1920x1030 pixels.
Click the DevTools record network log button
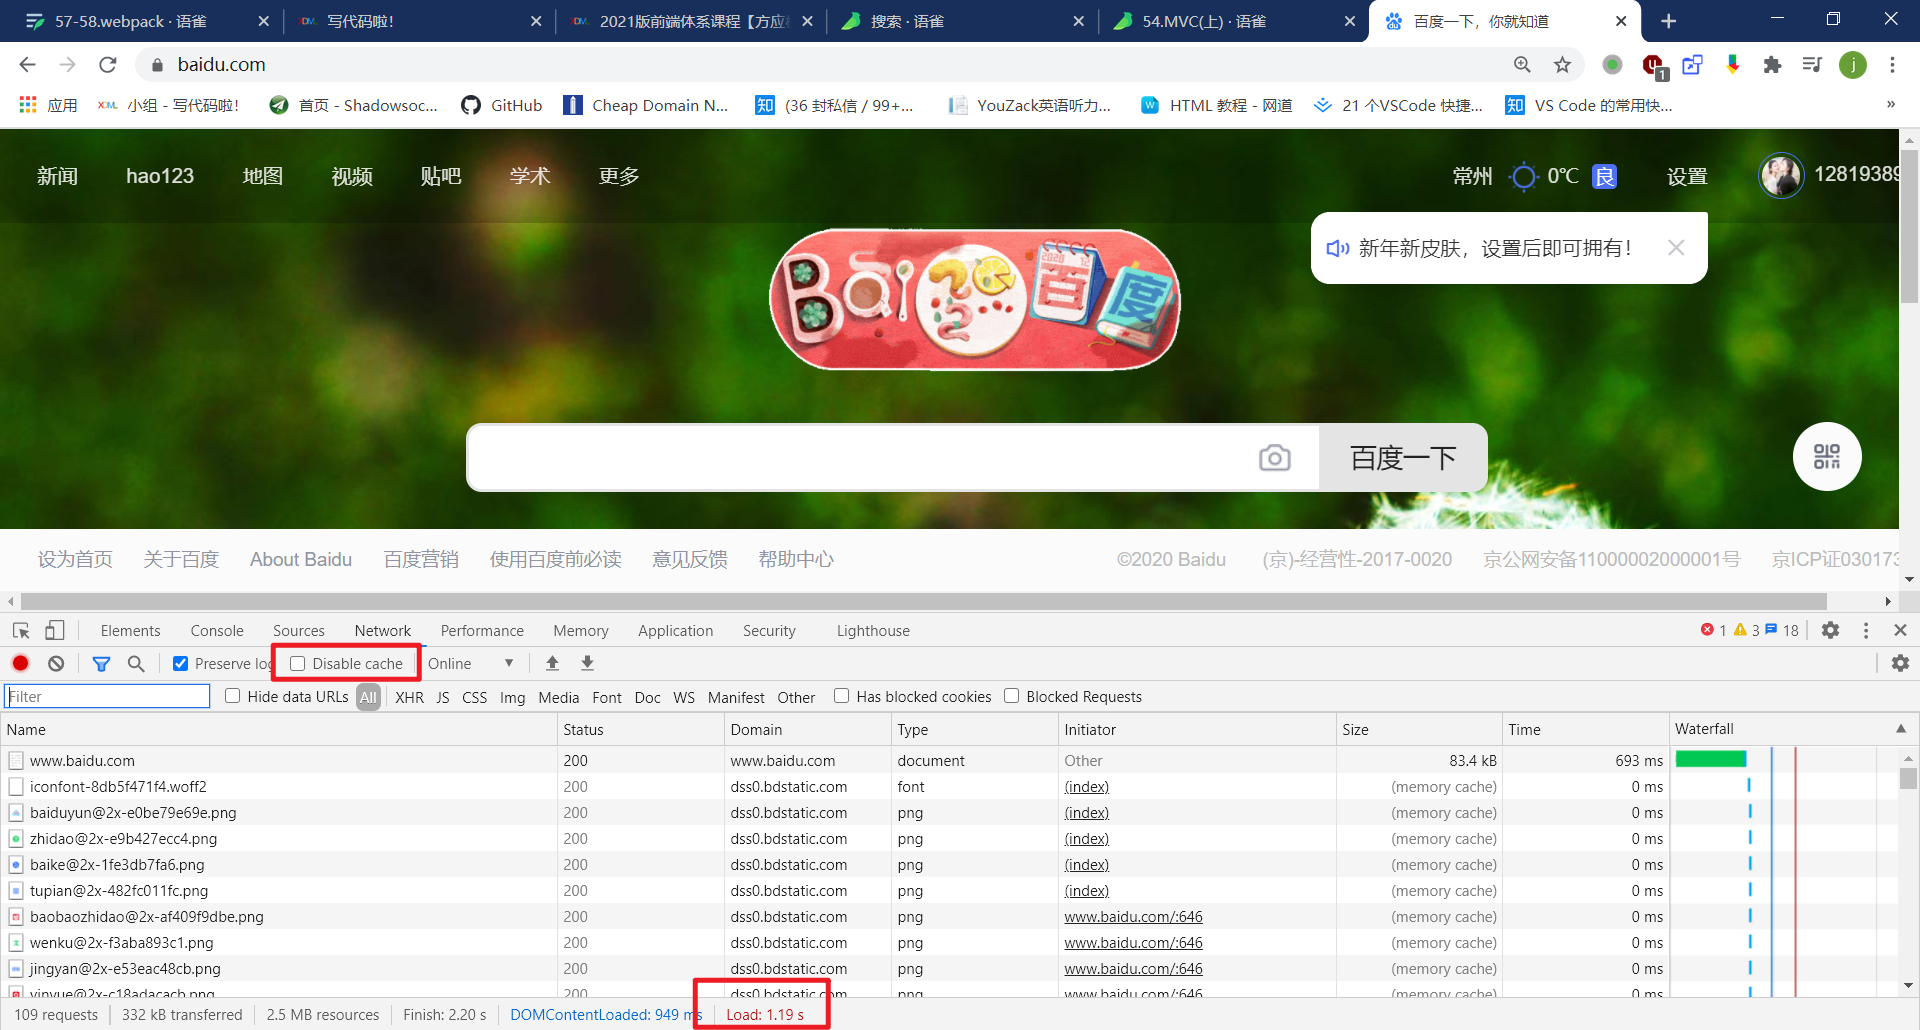(20, 663)
